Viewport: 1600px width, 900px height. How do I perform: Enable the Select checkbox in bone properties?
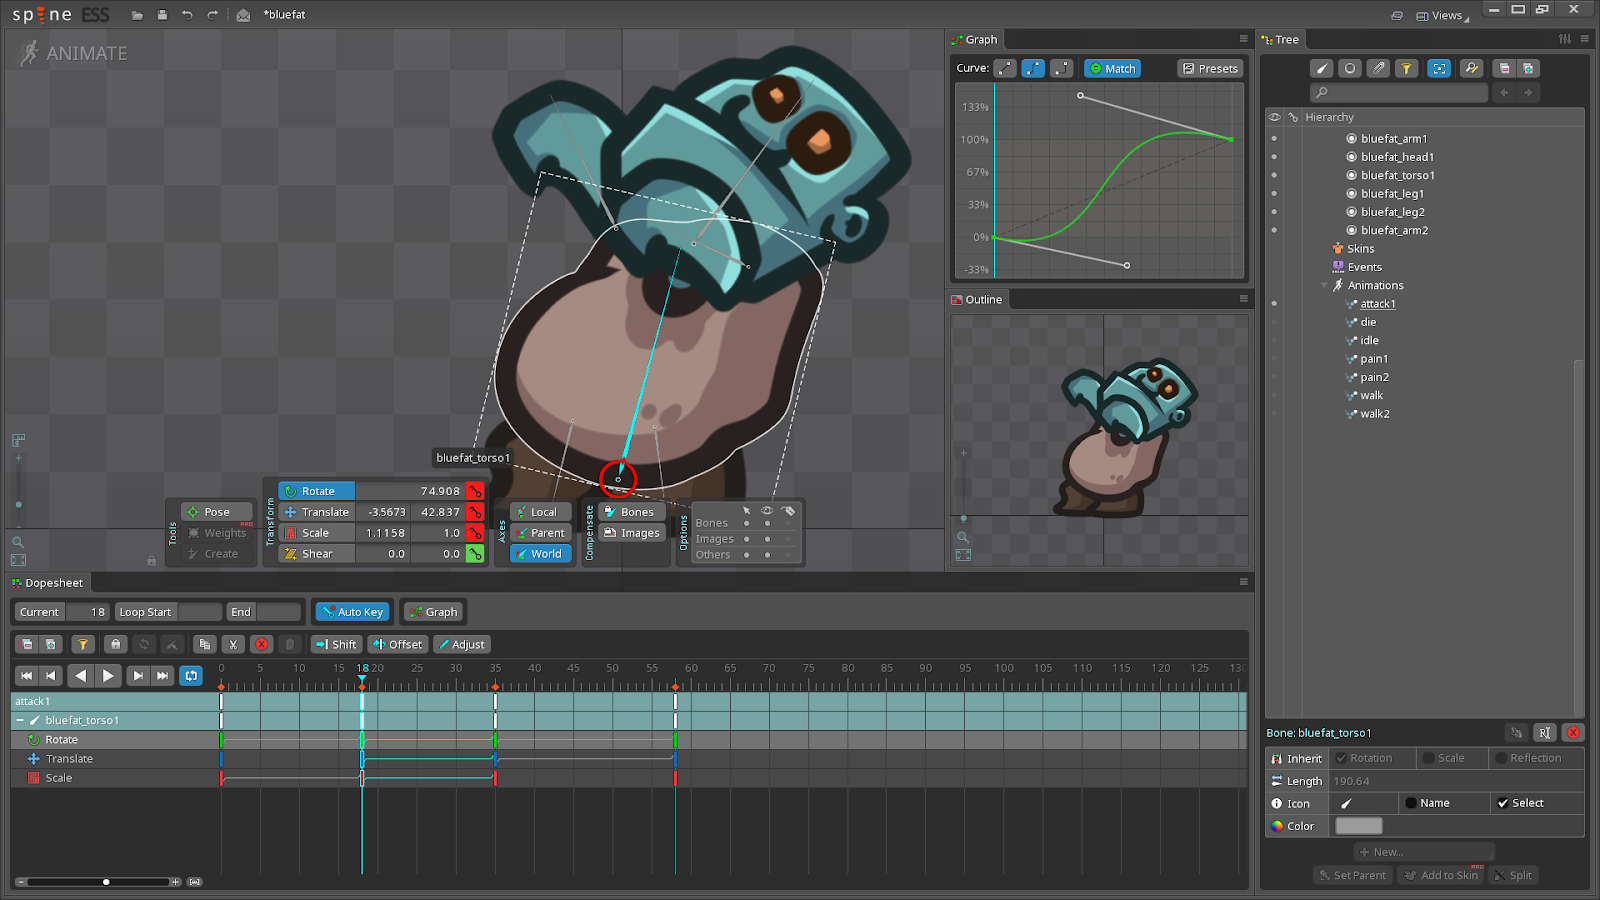[x=1504, y=802]
